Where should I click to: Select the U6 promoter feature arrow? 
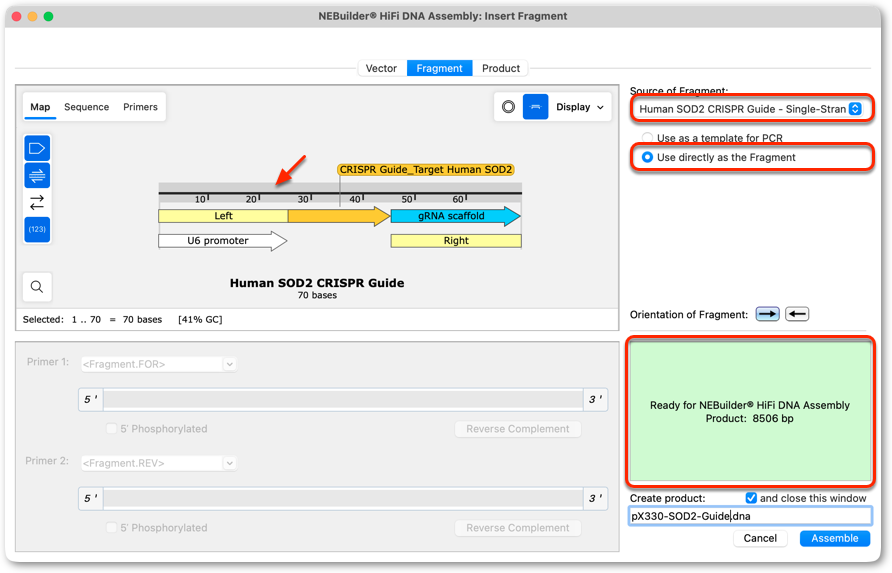222,241
